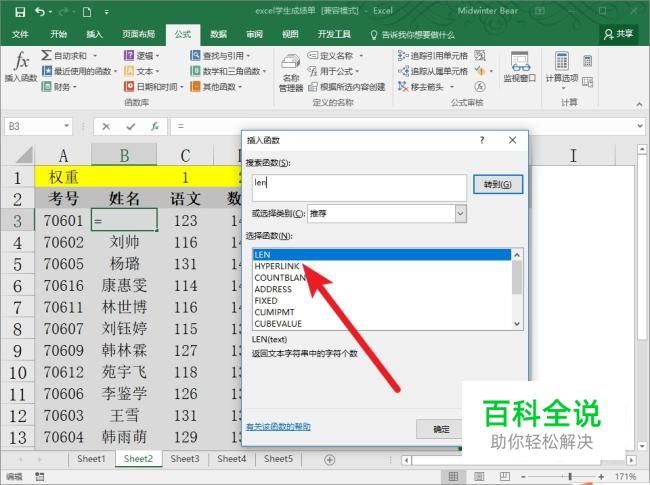
Task: Cancel formula entry with the X icon
Action: point(106,126)
